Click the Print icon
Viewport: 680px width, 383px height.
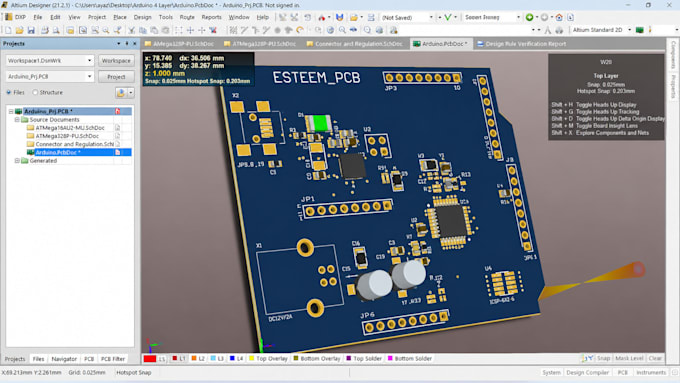[x=45, y=30]
